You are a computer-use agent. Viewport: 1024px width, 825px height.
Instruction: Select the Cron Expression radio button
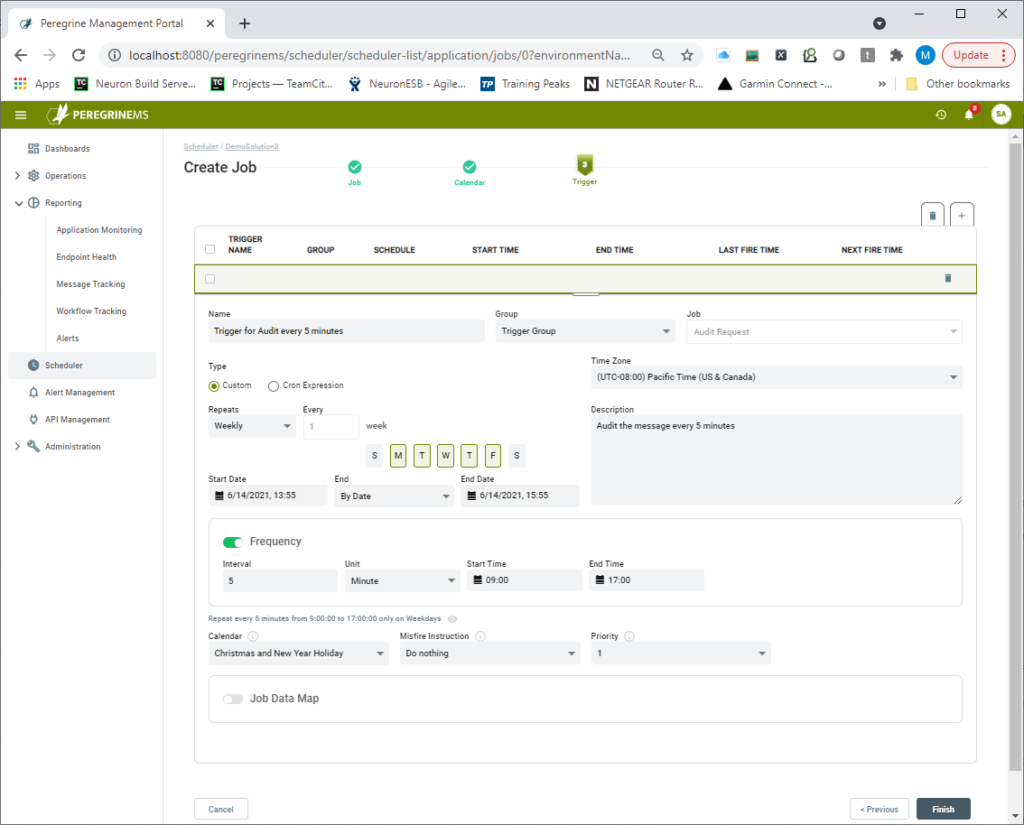pyautogui.click(x=273, y=385)
